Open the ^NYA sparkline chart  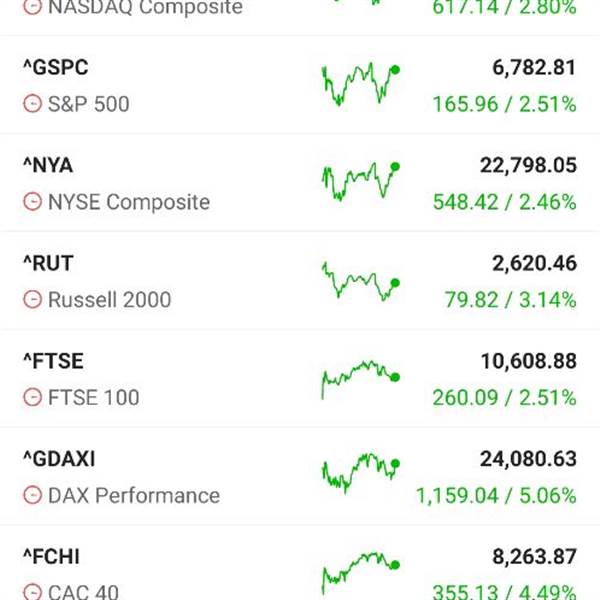pyautogui.click(x=360, y=181)
